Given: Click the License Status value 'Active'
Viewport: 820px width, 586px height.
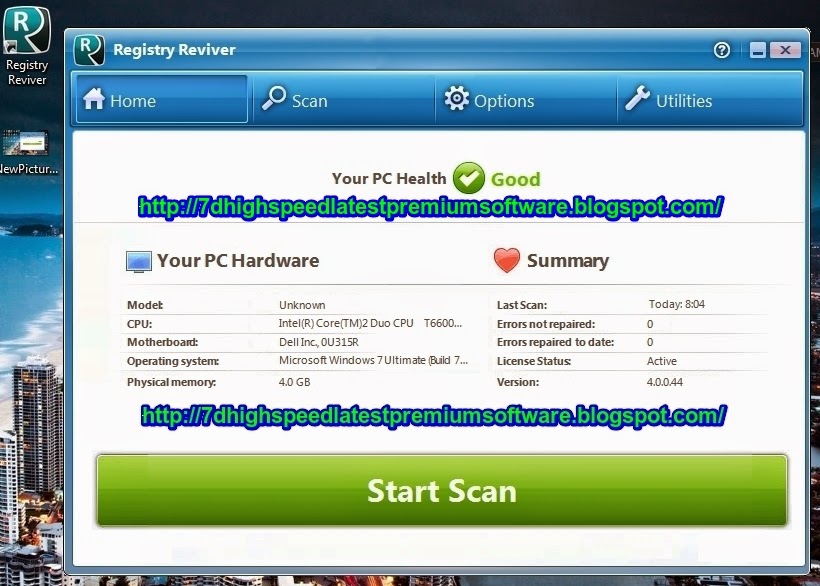Looking at the screenshot, I should coord(662,361).
